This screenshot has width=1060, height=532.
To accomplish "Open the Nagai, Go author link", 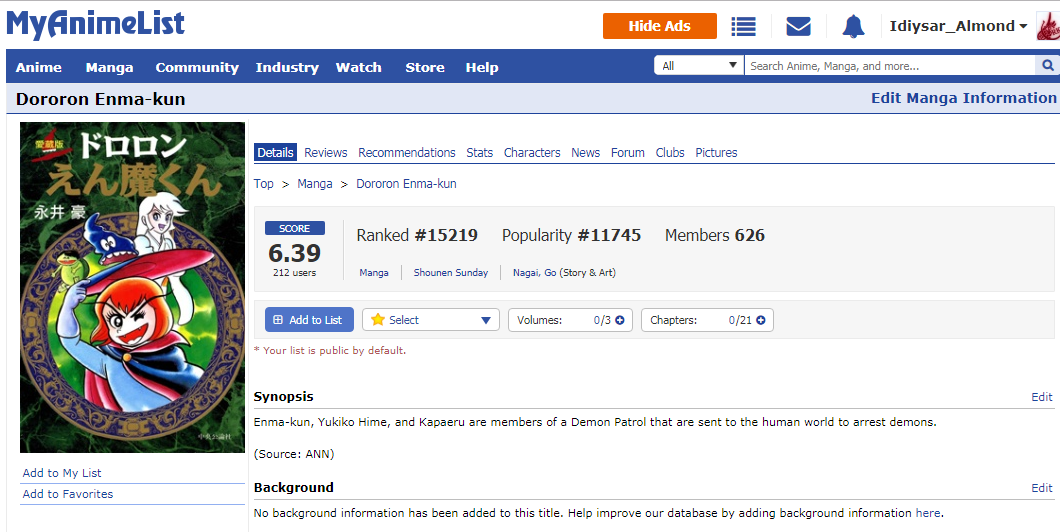I will [x=535, y=272].
